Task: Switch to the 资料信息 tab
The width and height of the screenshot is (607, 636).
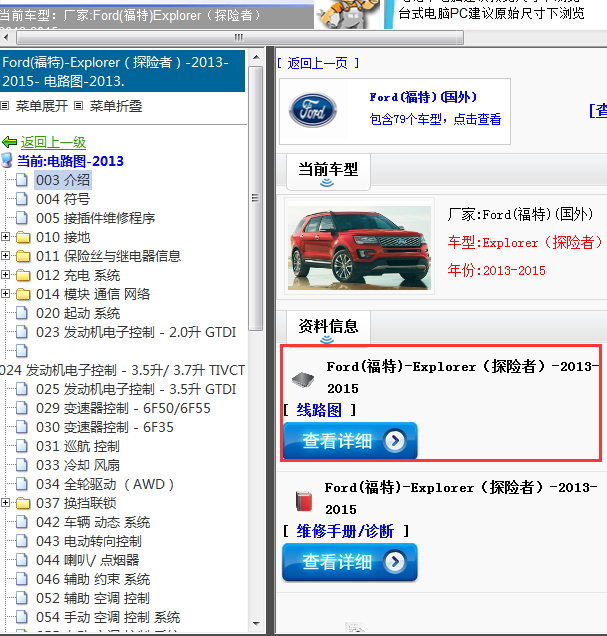Action: coord(329,326)
